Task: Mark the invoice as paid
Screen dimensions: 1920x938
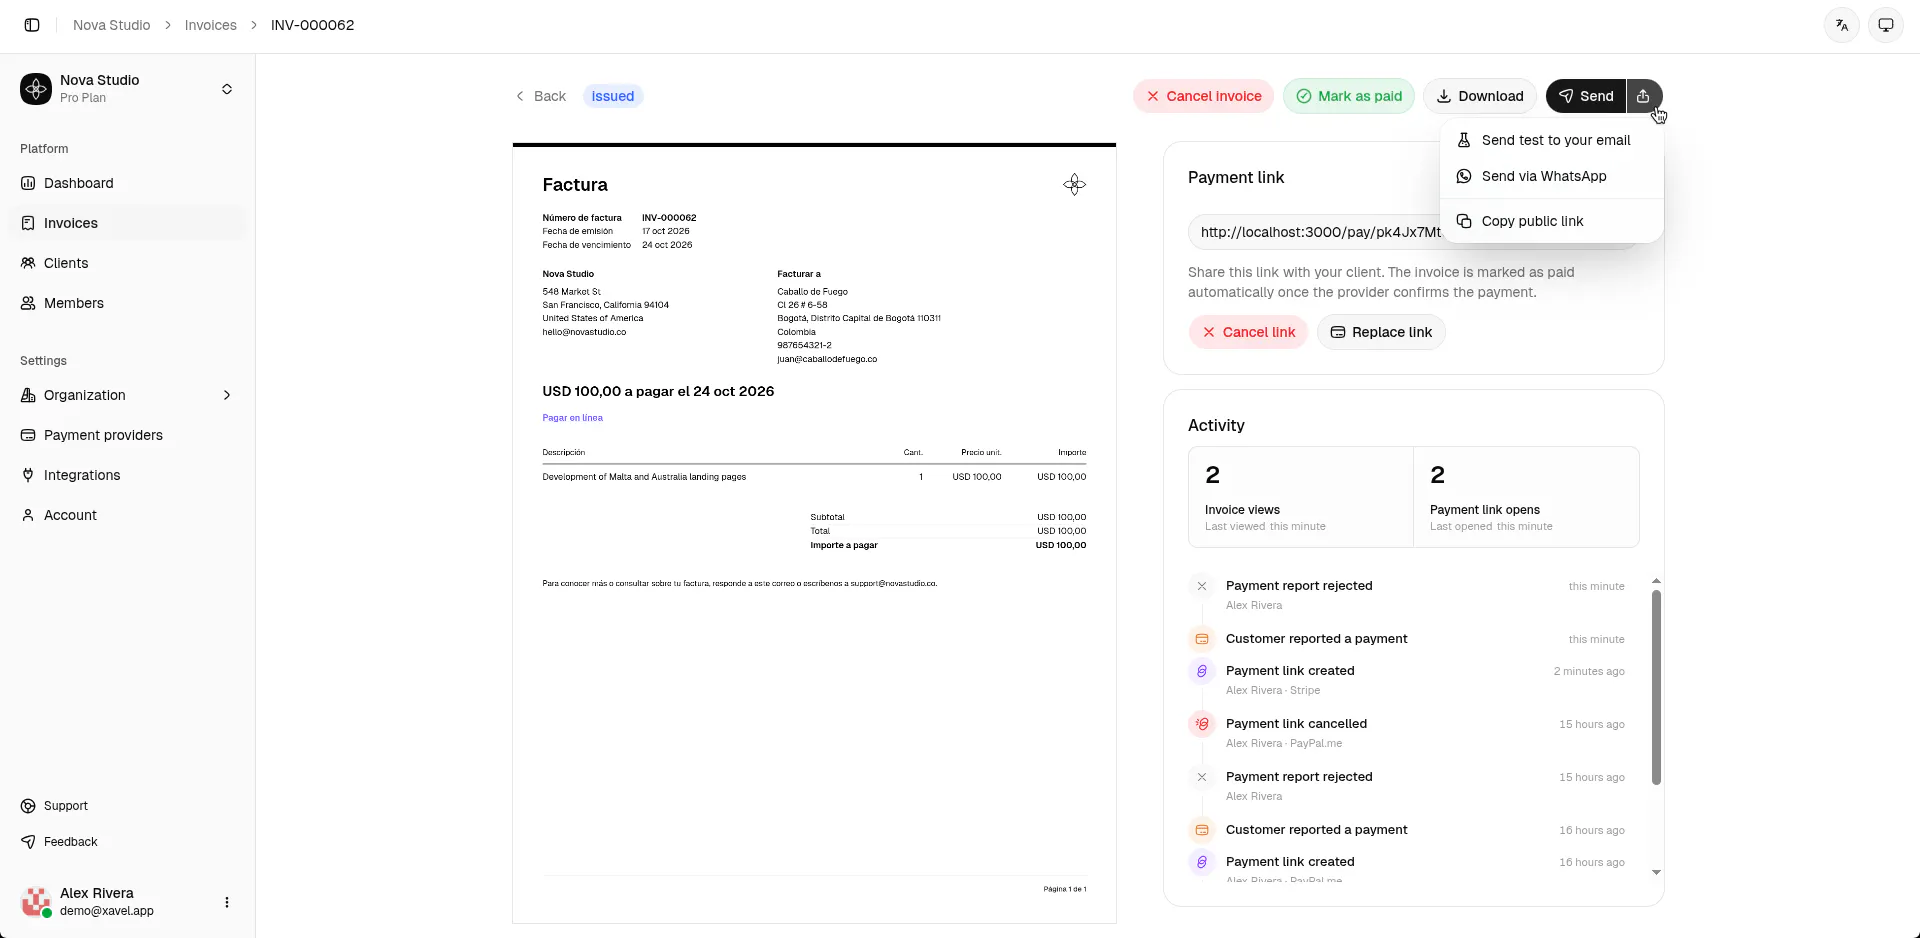Action: tap(1349, 96)
